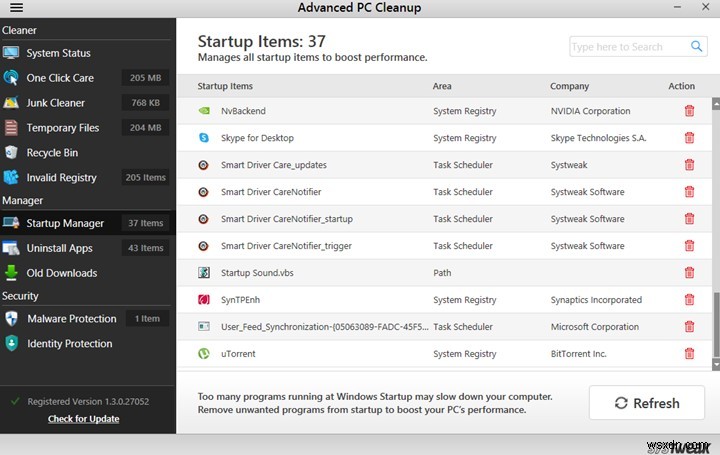Delete the uTorrent startup item
This screenshot has width=720, height=455.
pyautogui.click(x=689, y=353)
